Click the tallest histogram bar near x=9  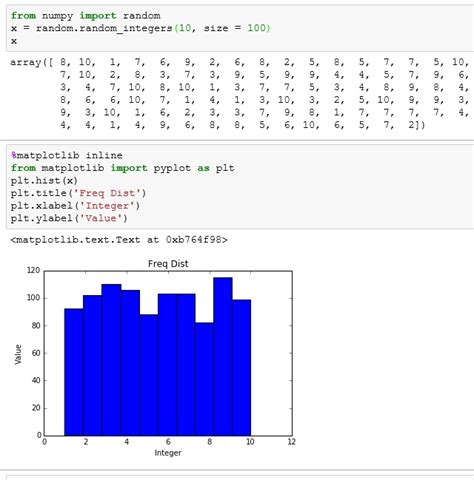[223, 356]
